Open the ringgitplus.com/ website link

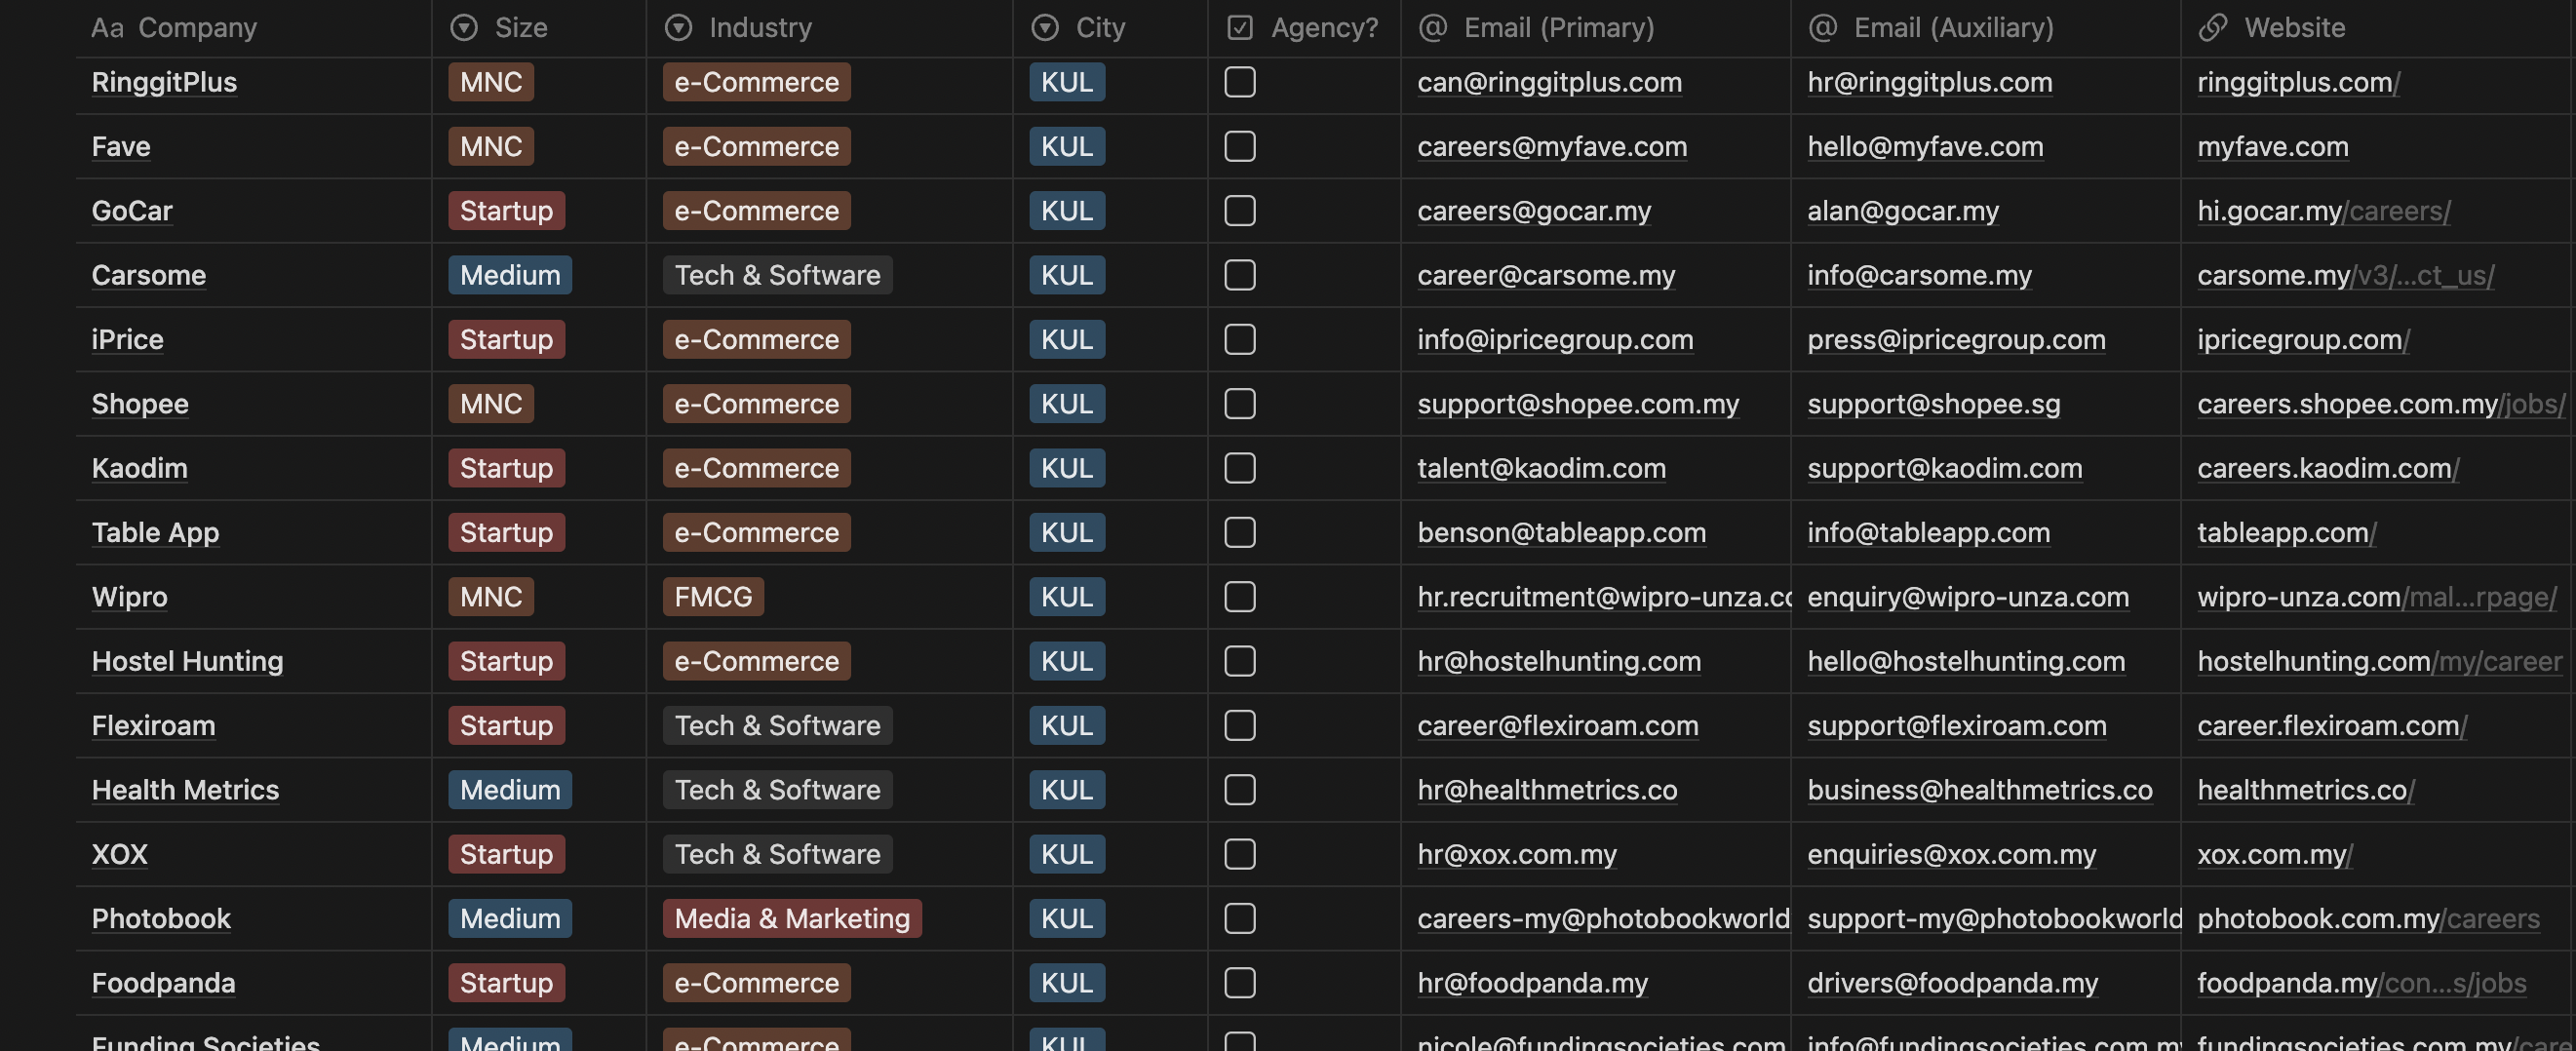click(x=2298, y=82)
